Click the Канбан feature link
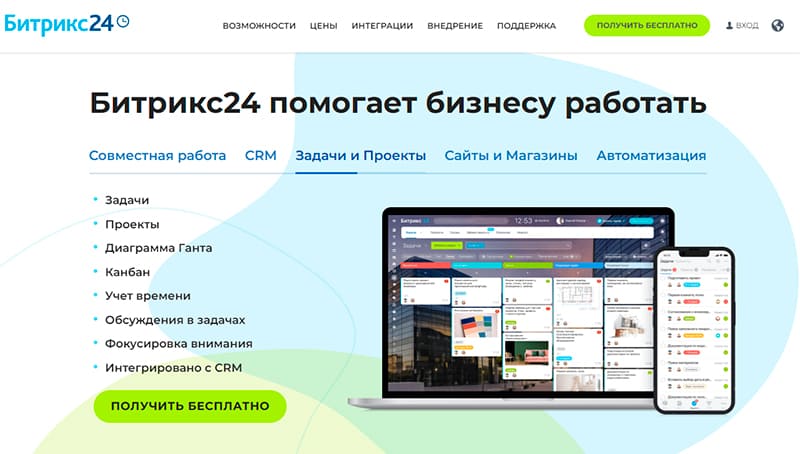Viewport: 800px width, 454px height. coord(127,272)
